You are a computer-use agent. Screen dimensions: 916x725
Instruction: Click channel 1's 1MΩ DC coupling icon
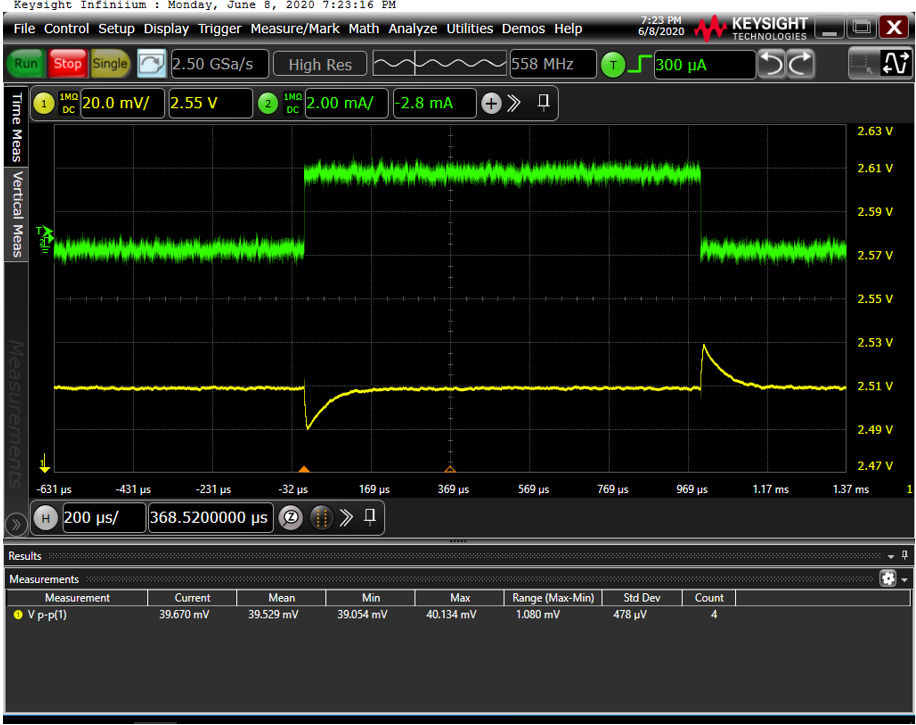coord(69,101)
